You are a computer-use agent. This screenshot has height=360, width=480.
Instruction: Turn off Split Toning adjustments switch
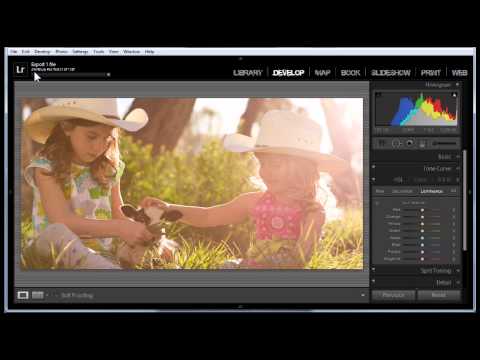(x=374, y=269)
